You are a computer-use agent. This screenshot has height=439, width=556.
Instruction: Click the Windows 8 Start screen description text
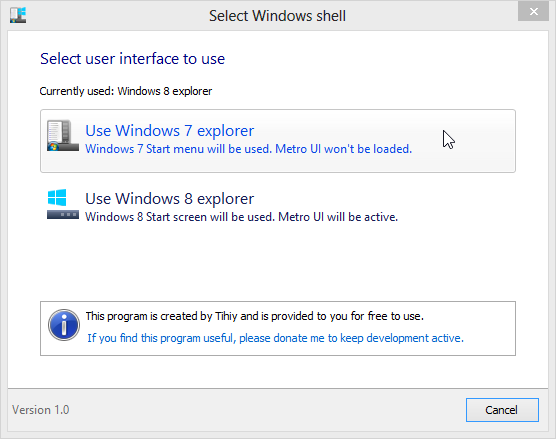pos(241,217)
